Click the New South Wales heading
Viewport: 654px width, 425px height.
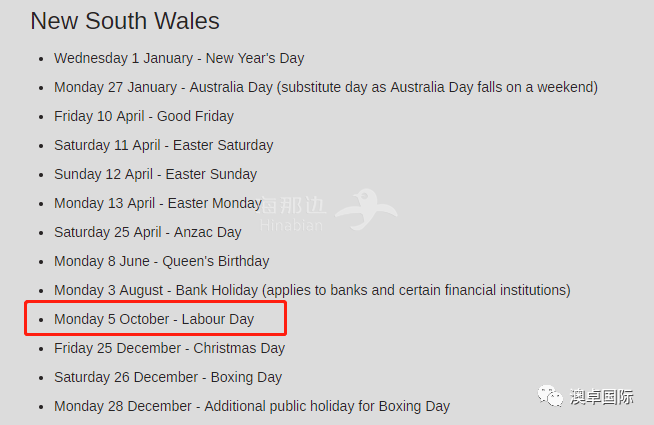125,20
